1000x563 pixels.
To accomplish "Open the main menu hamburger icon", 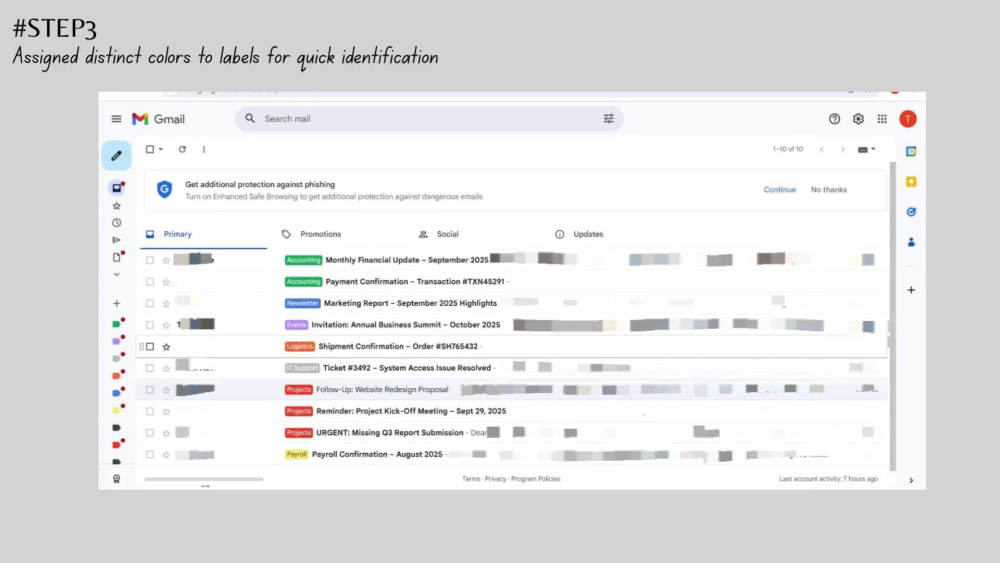I will pyautogui.click(x=116, y=119).
